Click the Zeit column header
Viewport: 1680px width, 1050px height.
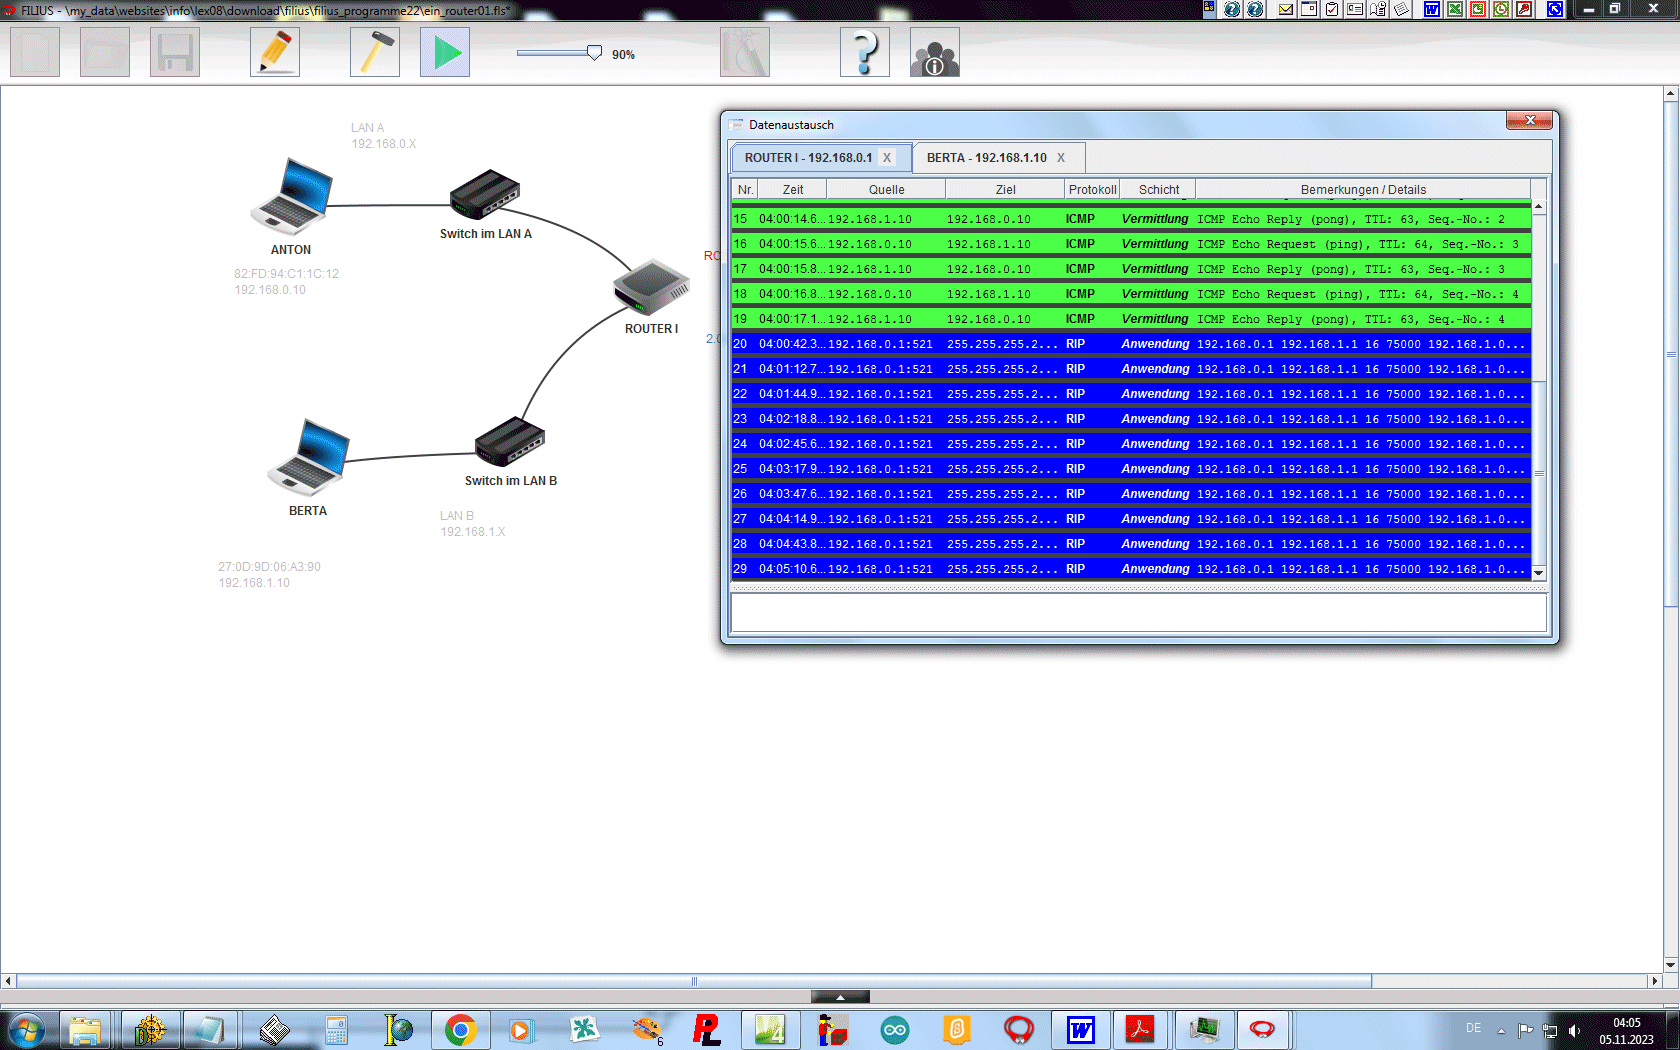[793, 190]
